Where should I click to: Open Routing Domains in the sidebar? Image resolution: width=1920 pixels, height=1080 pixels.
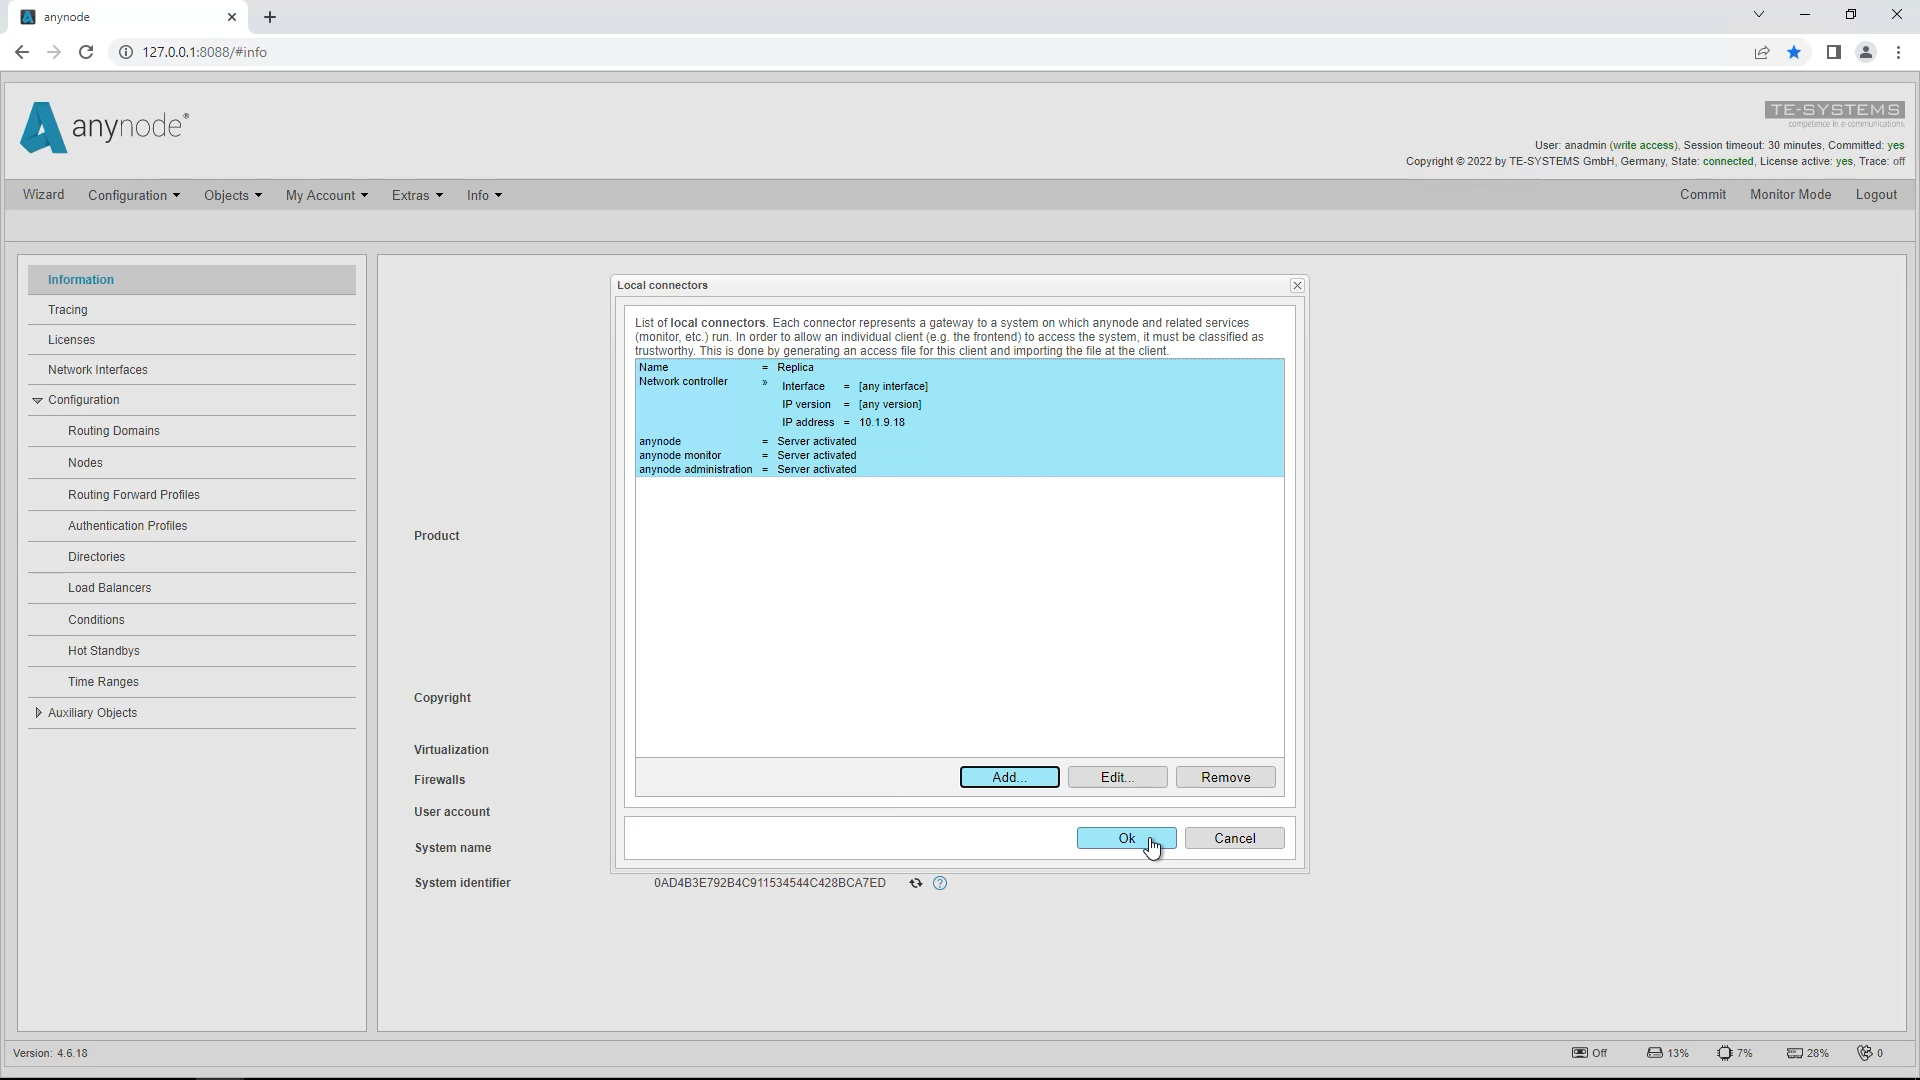pyautogui.click(x=192, y=431)
